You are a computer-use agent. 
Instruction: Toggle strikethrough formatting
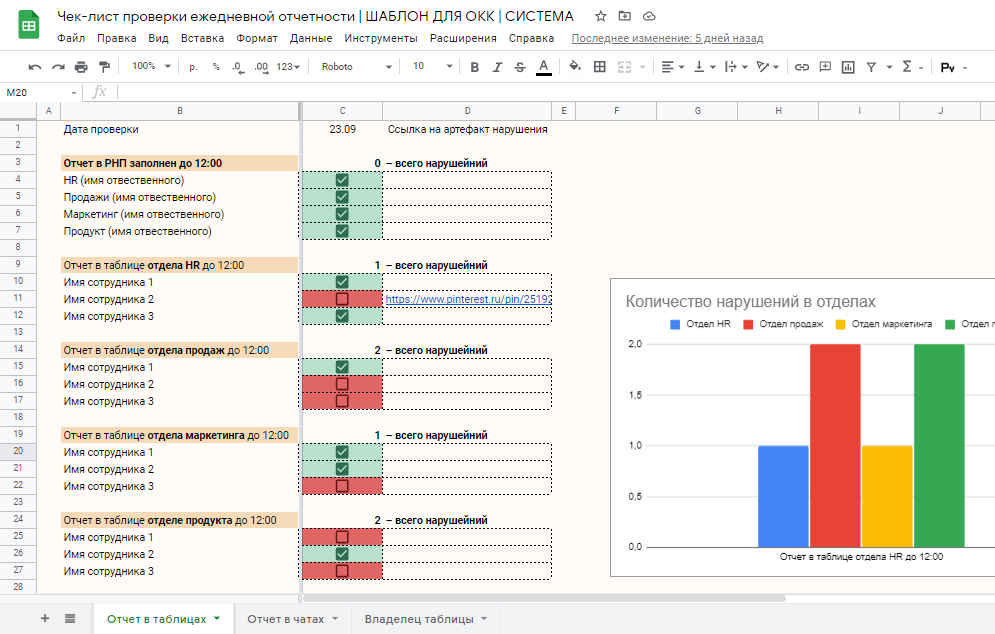point(520,67)
